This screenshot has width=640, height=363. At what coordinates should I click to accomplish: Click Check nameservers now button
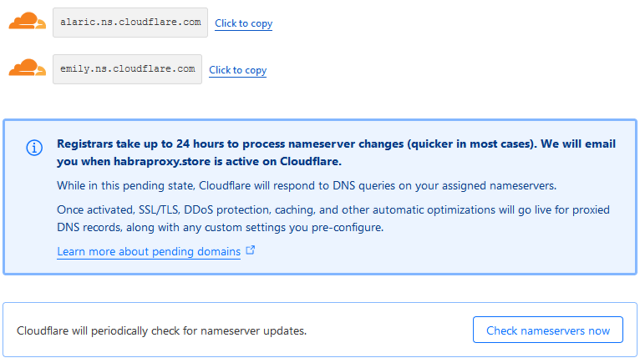[548, 330]
